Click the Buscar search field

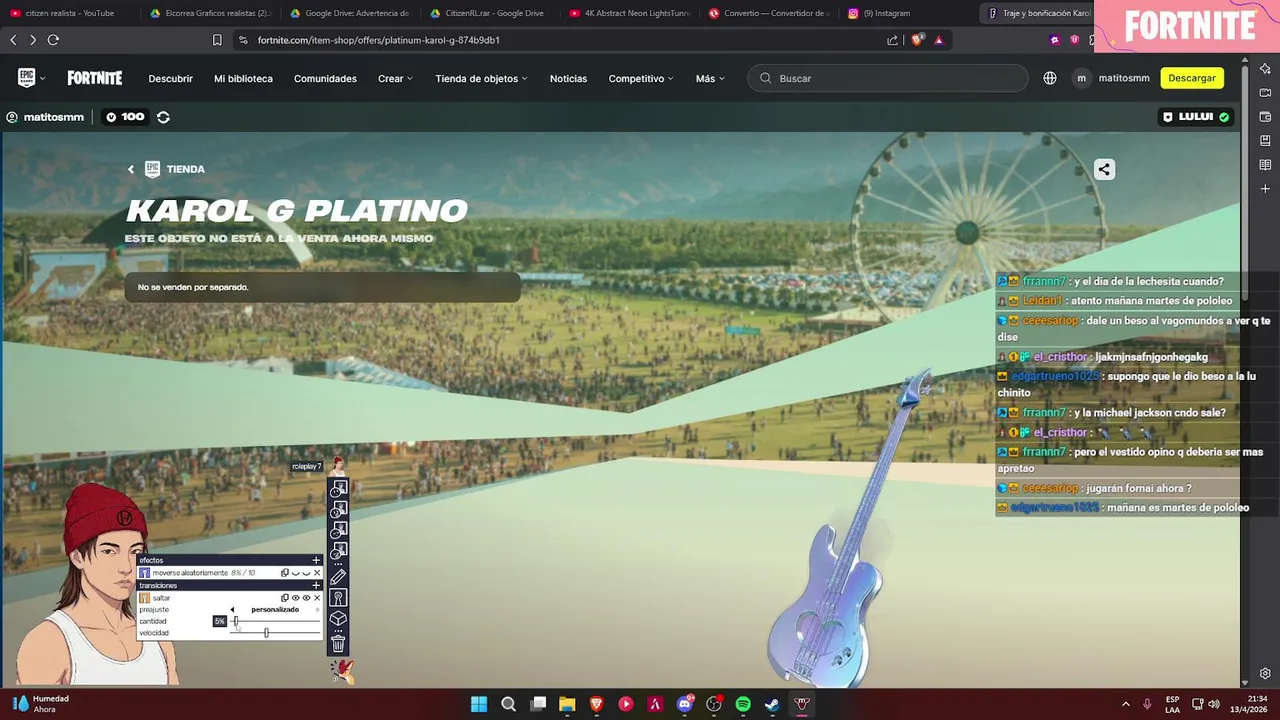(888, 78)
